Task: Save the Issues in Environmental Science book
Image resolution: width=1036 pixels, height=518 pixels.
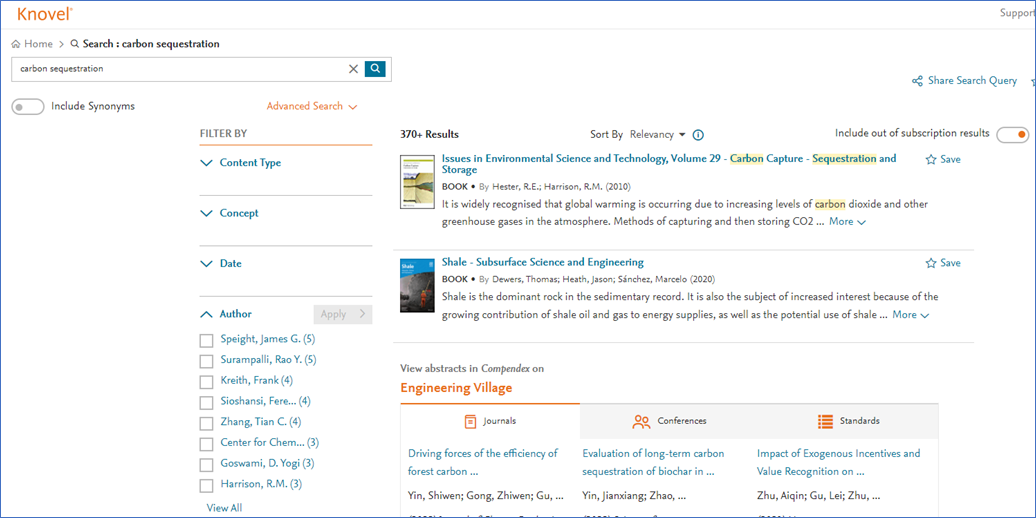Action: (x=942, y=159)
